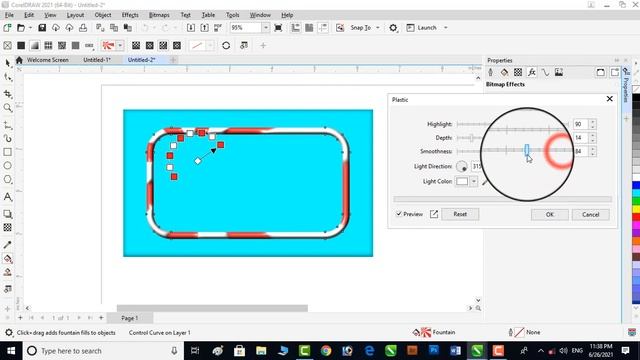The width and height of the screenshot is (640, 360).
Task: Click the Save icon in toolbar
Action: [x=42, y=28]
